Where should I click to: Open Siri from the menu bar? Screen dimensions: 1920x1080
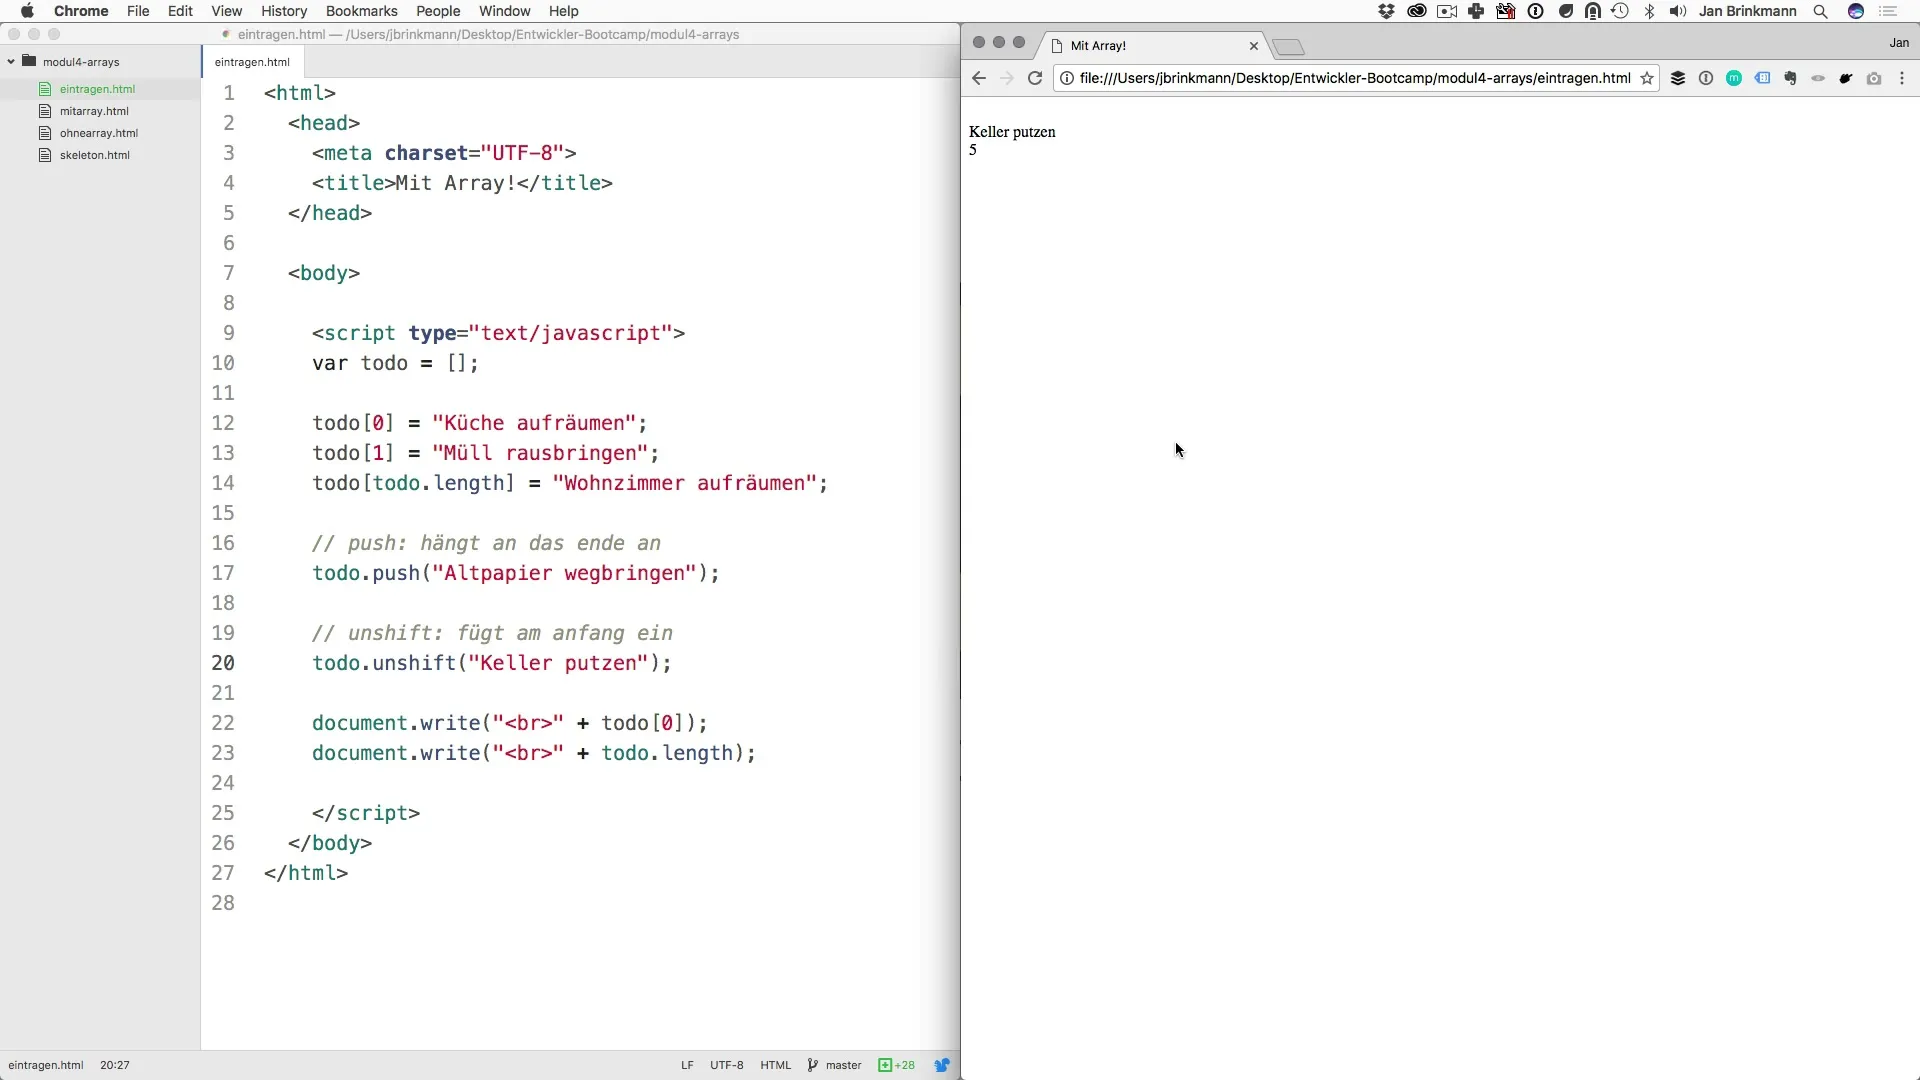1856,11
